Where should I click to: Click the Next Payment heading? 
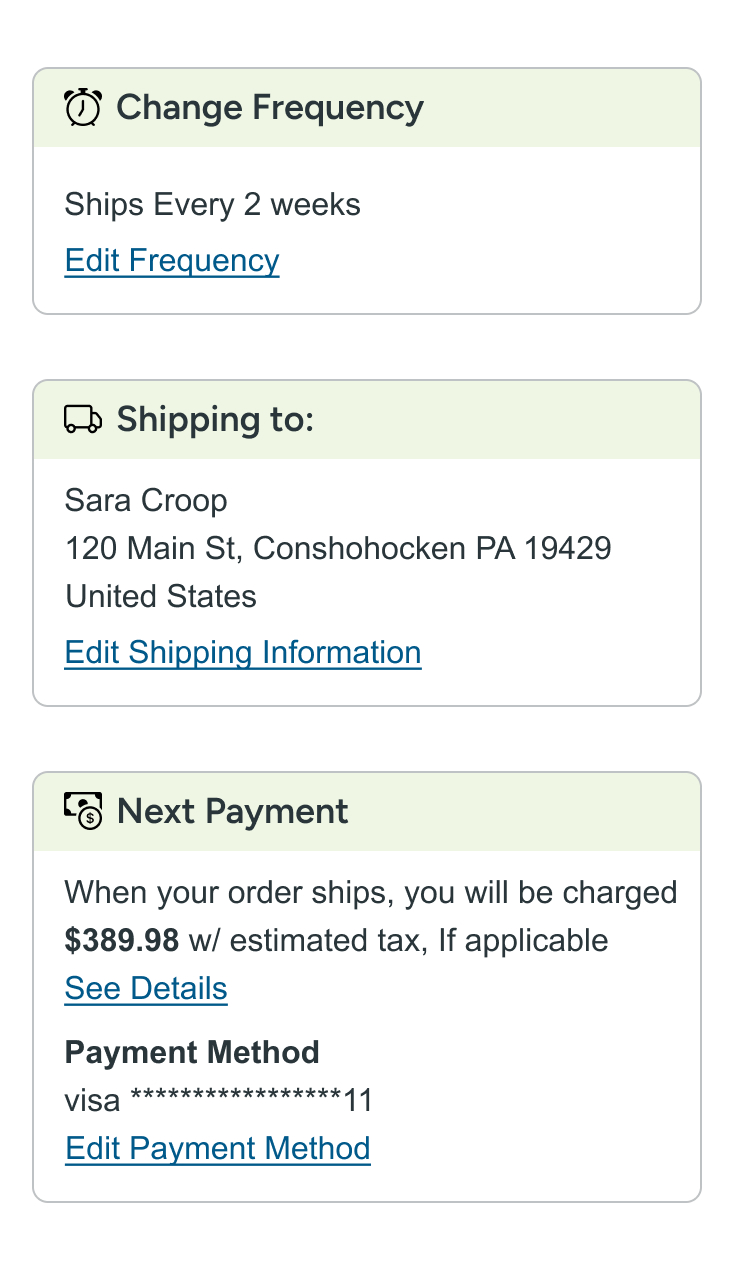[232, 811]
